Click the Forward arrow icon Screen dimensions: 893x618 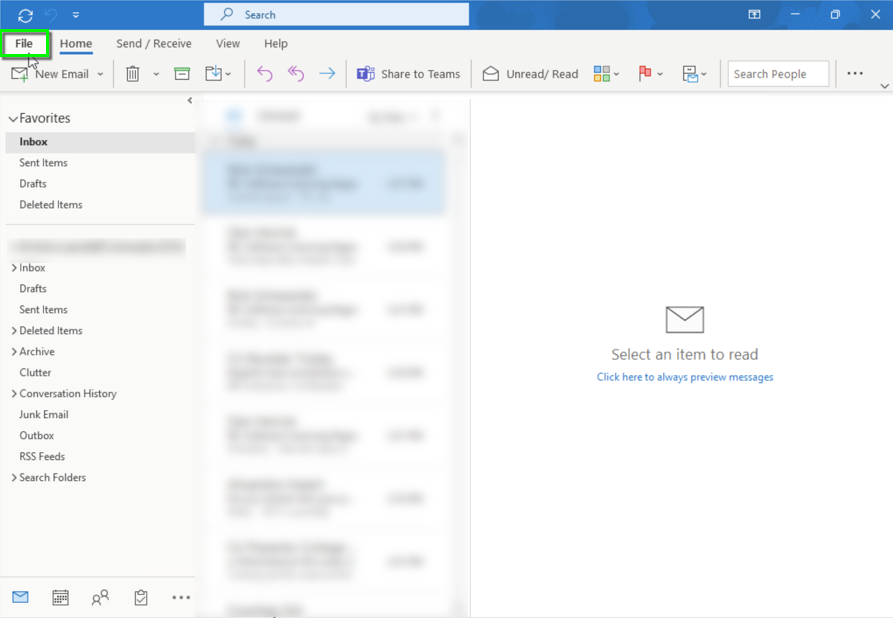click(327, 73)
